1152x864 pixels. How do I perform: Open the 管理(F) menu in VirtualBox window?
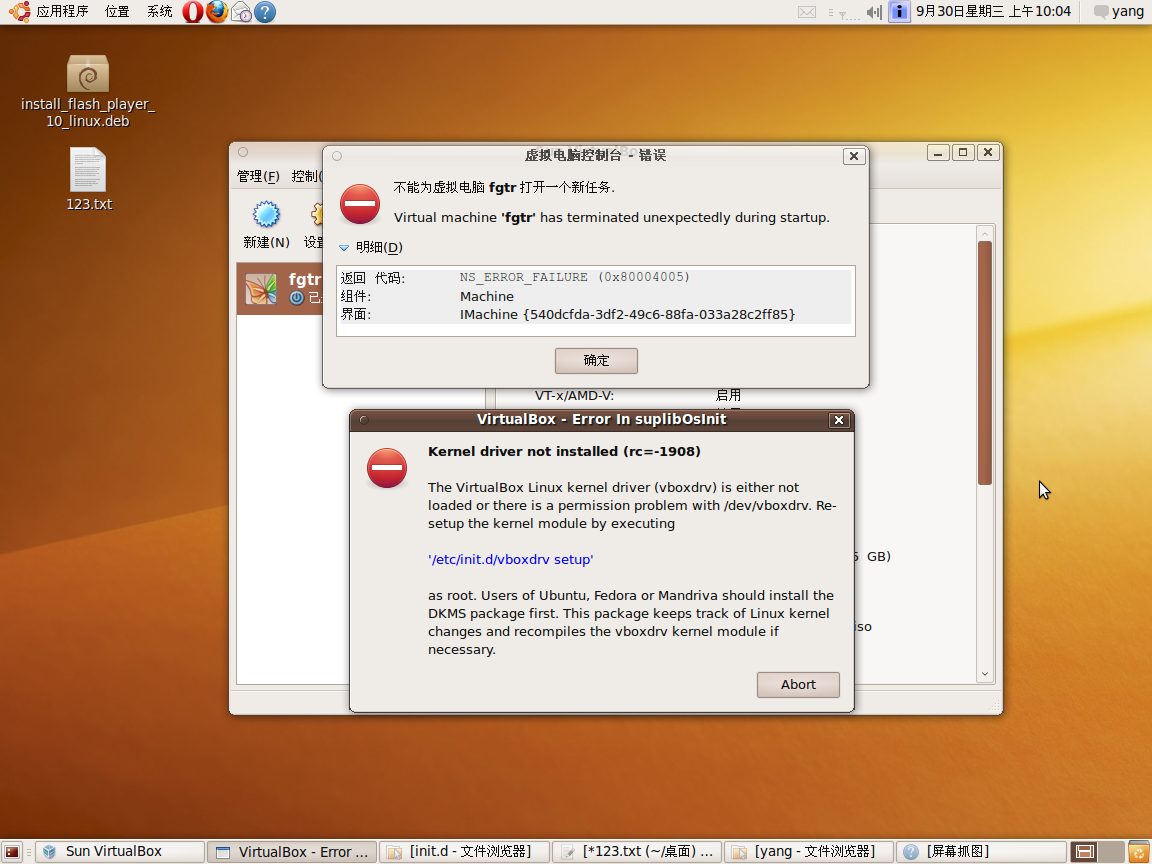pos(258,176)
